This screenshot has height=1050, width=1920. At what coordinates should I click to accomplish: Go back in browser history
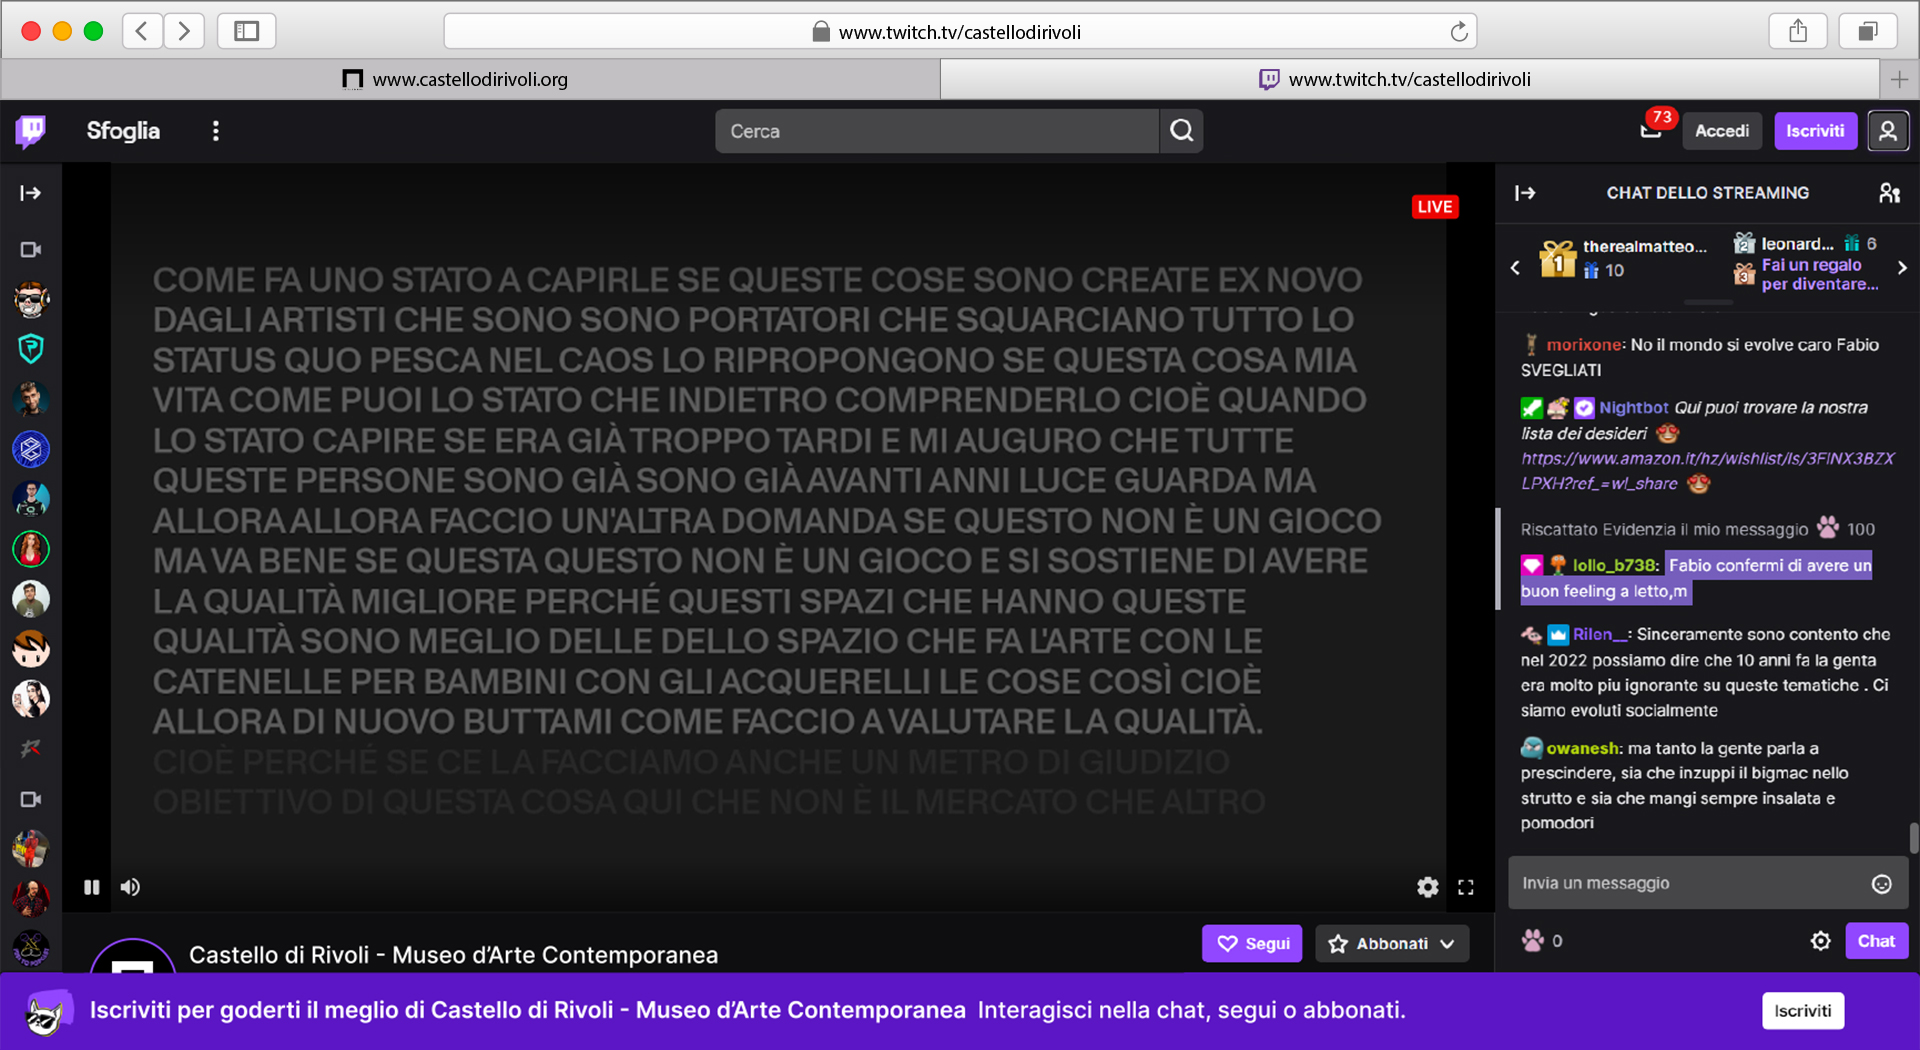(143, 31)
